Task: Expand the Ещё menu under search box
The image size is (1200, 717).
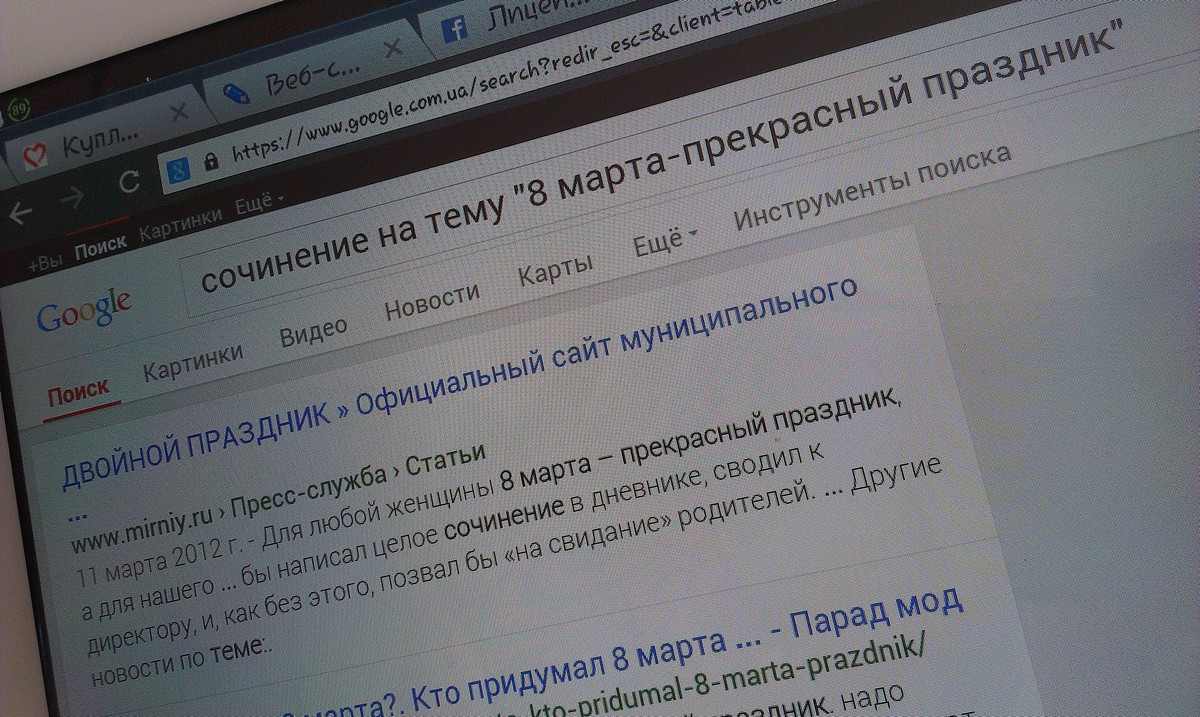Action: pyautogui.click(x=664, y=239)
